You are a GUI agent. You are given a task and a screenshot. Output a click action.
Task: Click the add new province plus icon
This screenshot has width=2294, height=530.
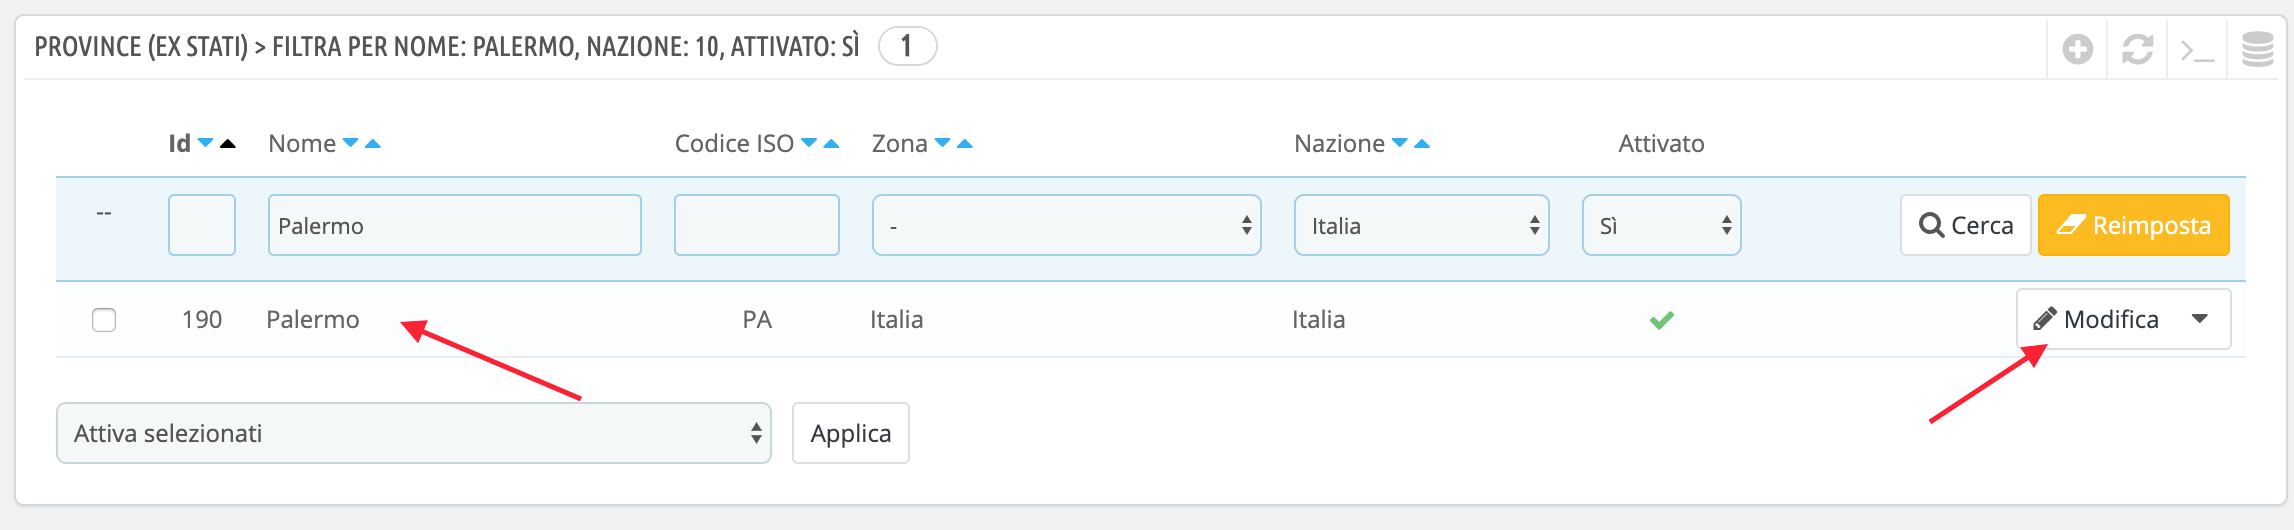[x=2077, y=49]
